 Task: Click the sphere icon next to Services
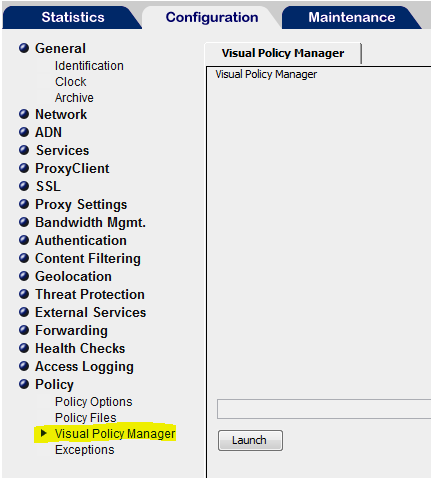coord(24,150)
